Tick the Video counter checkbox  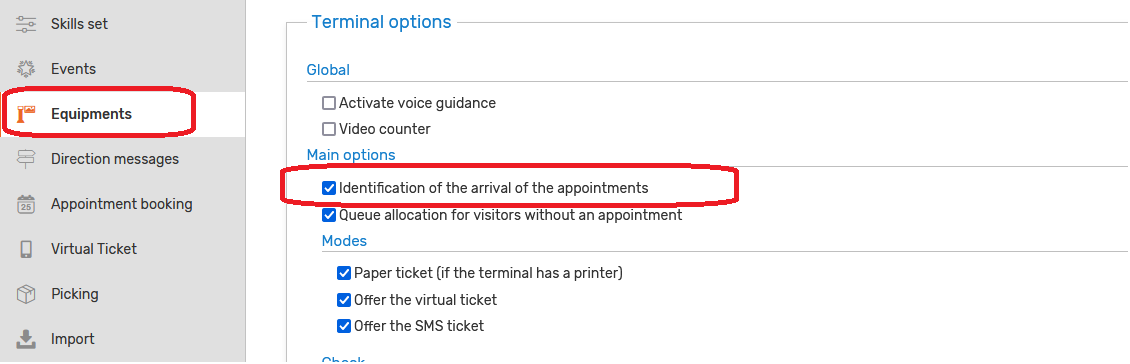329,130
